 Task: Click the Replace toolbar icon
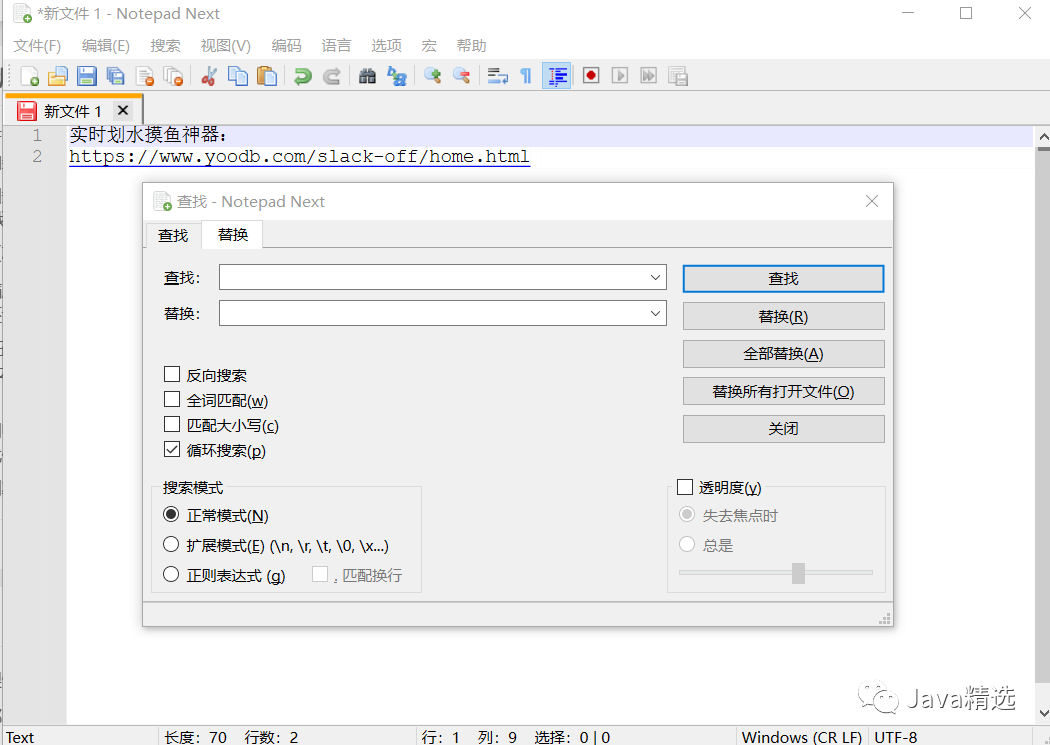pyautogui.click(x=396, y=76)
